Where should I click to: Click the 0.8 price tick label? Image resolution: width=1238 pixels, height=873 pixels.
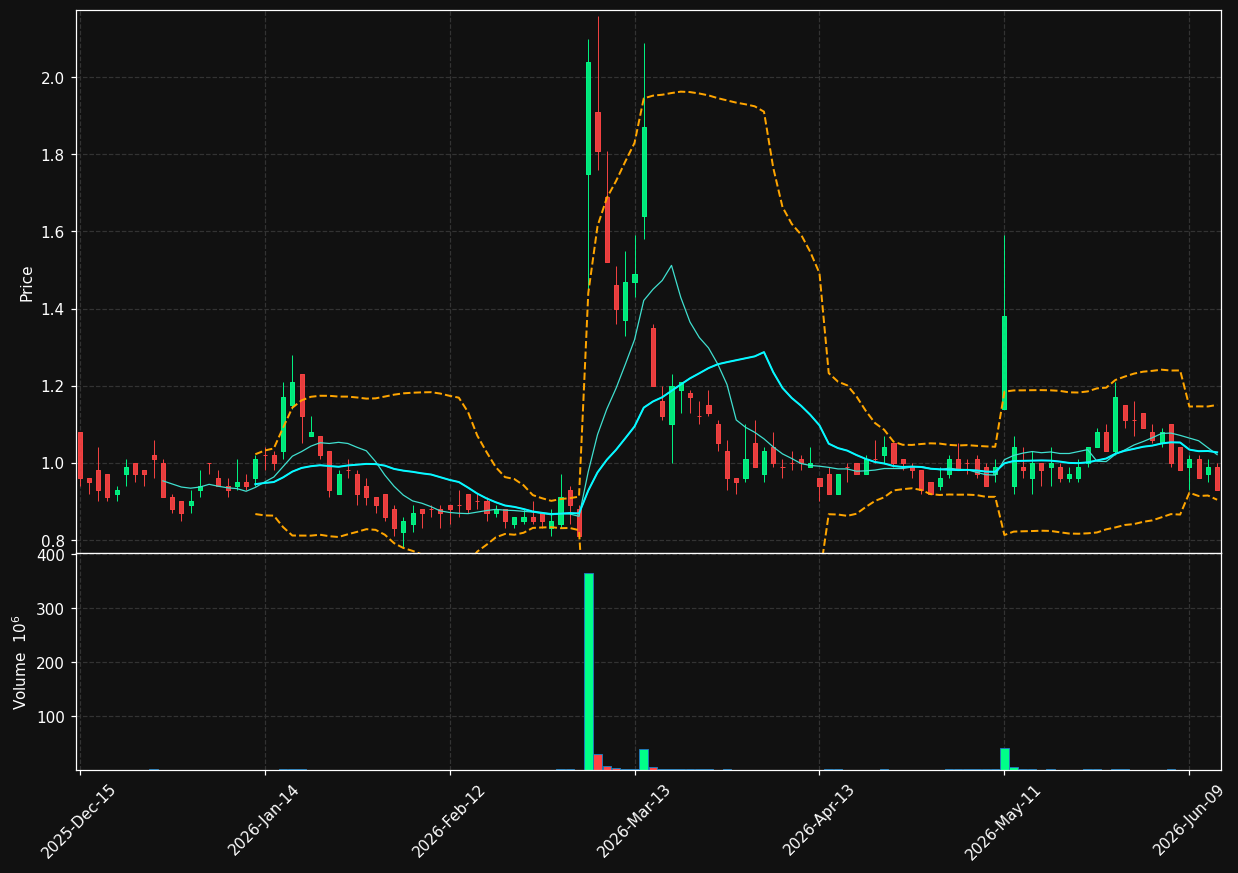coord(53,540)
